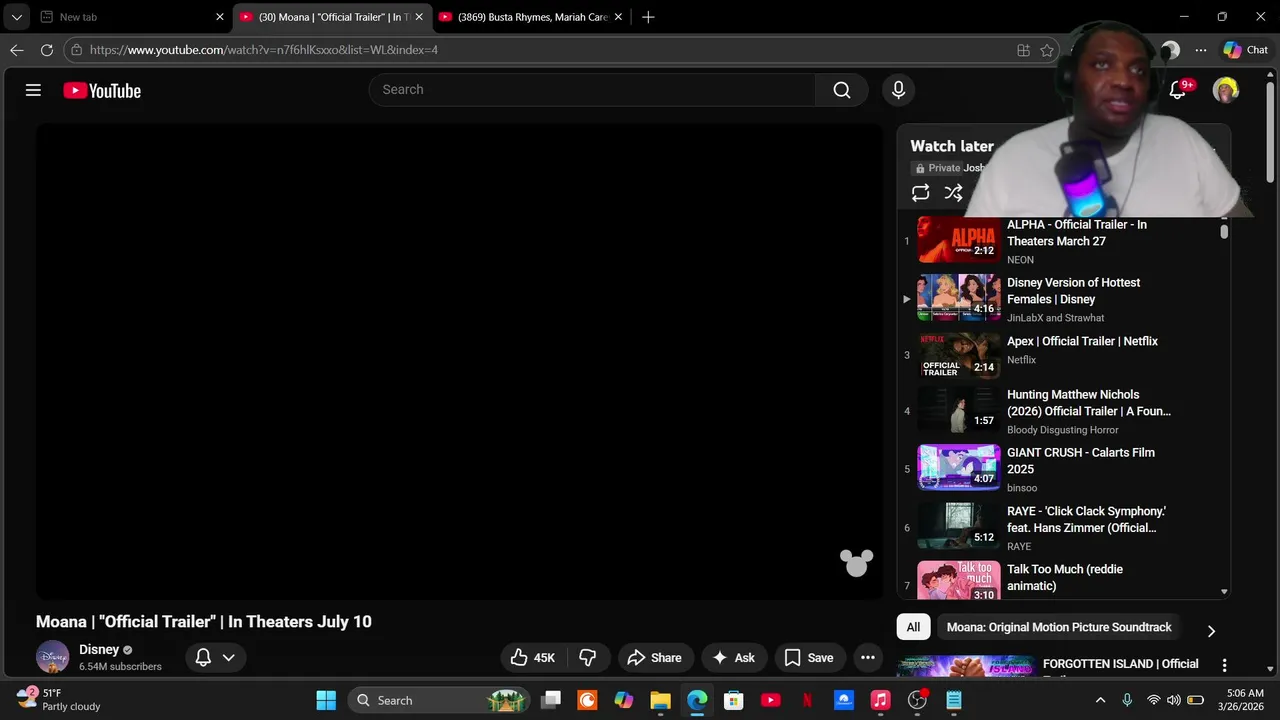Add this page to favorites star
This screenshot has height=720, width=1280.
pyautogui.click(x=1047, y=50)
